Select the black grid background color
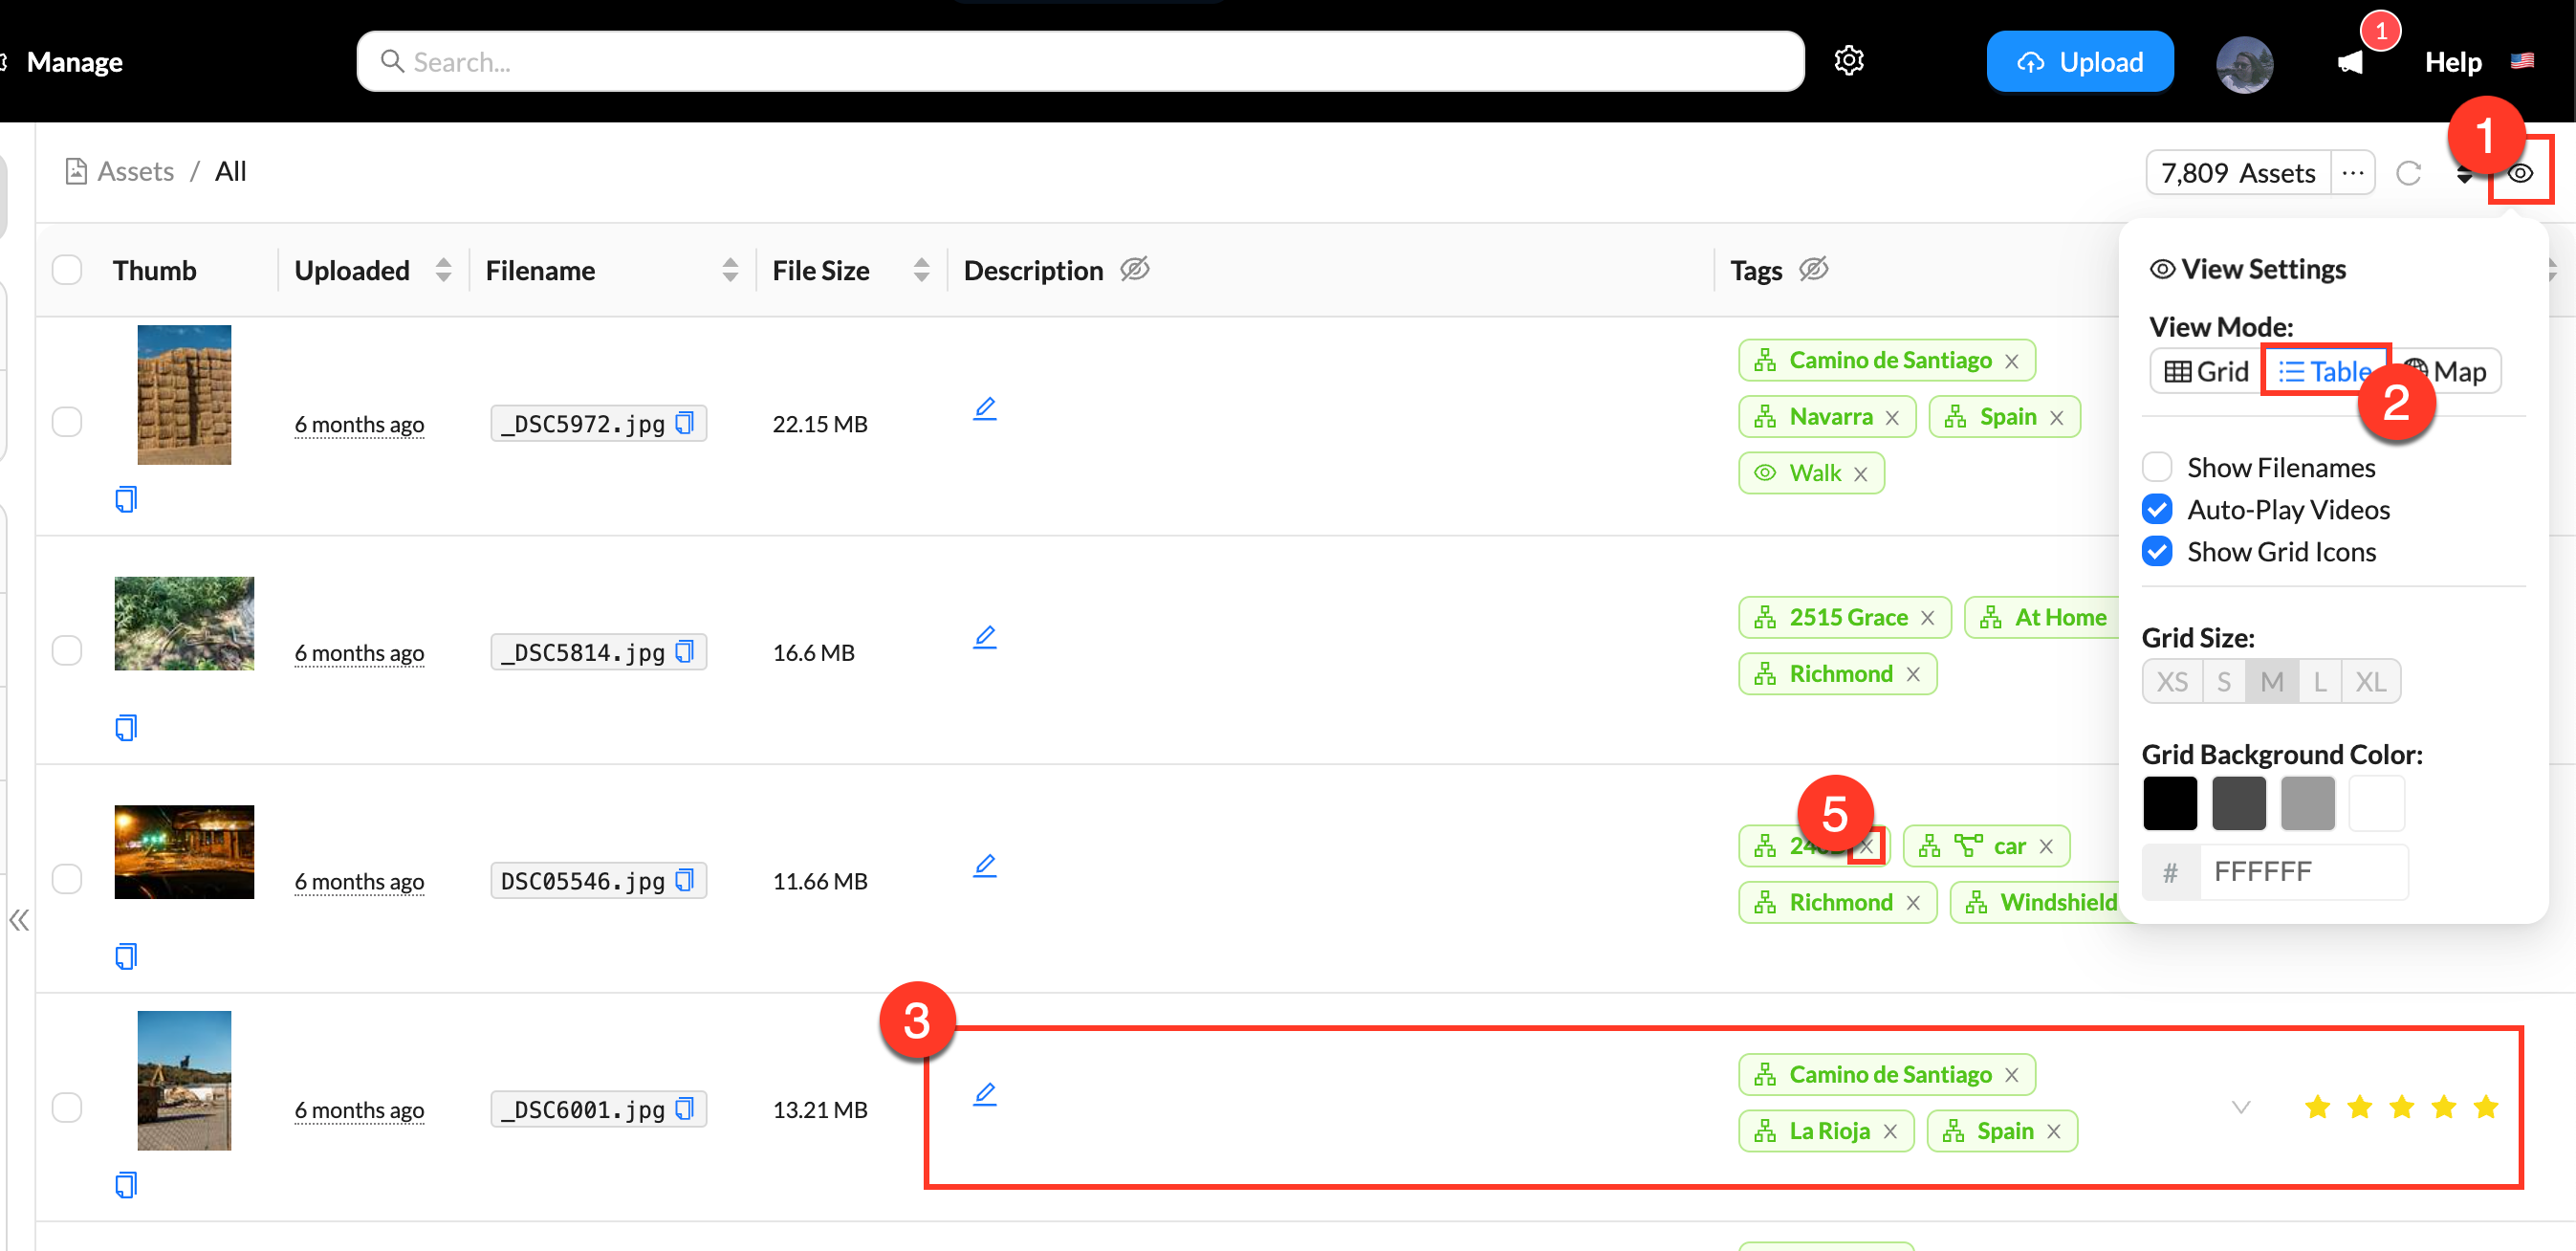The image size is (2576, 1251). [x=2169, y=803]
